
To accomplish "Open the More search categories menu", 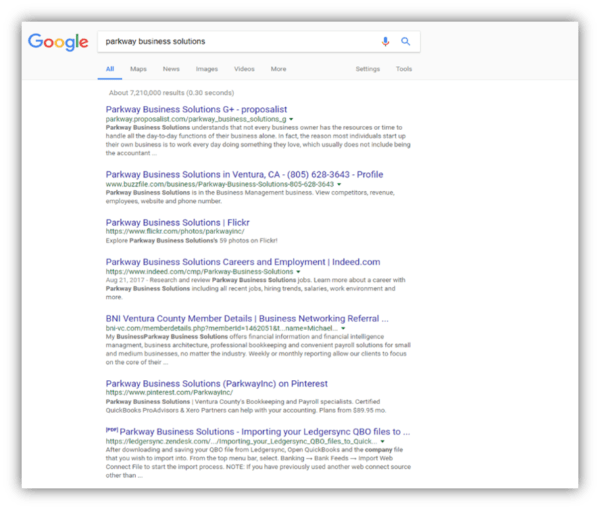I will tap(278, 69).
